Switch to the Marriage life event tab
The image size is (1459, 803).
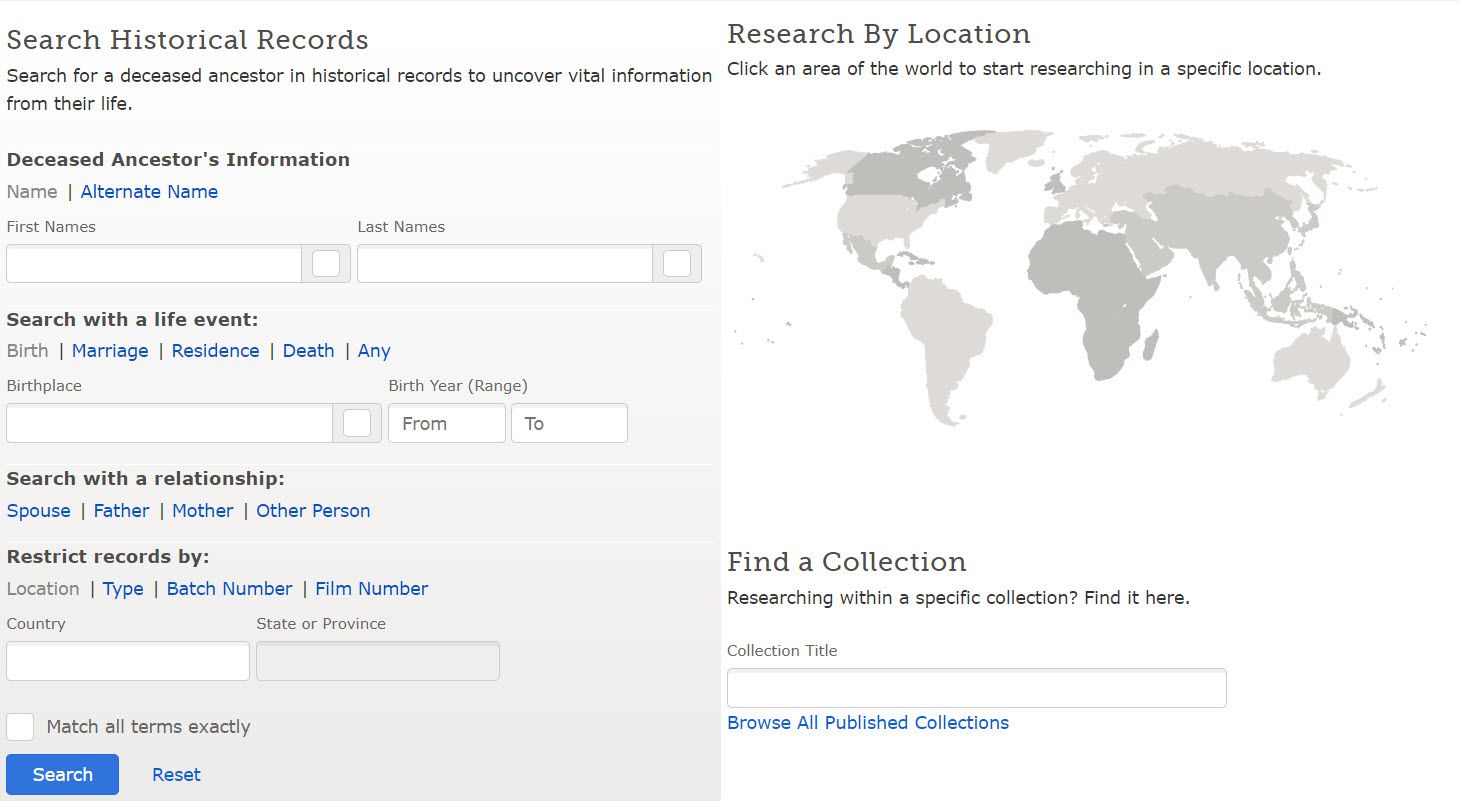point(110,350)
